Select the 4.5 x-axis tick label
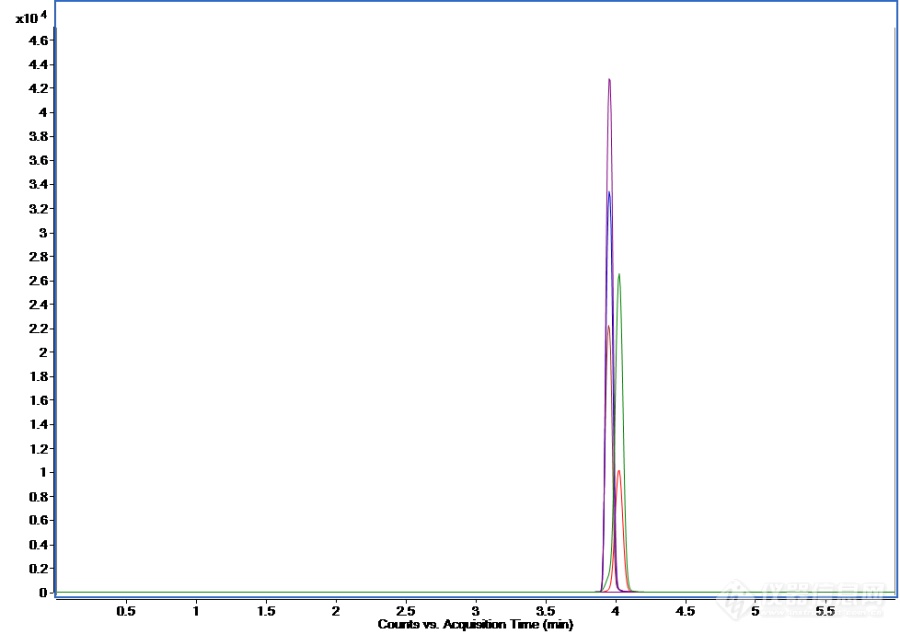900x634 pixels. [x=684, y=609]
